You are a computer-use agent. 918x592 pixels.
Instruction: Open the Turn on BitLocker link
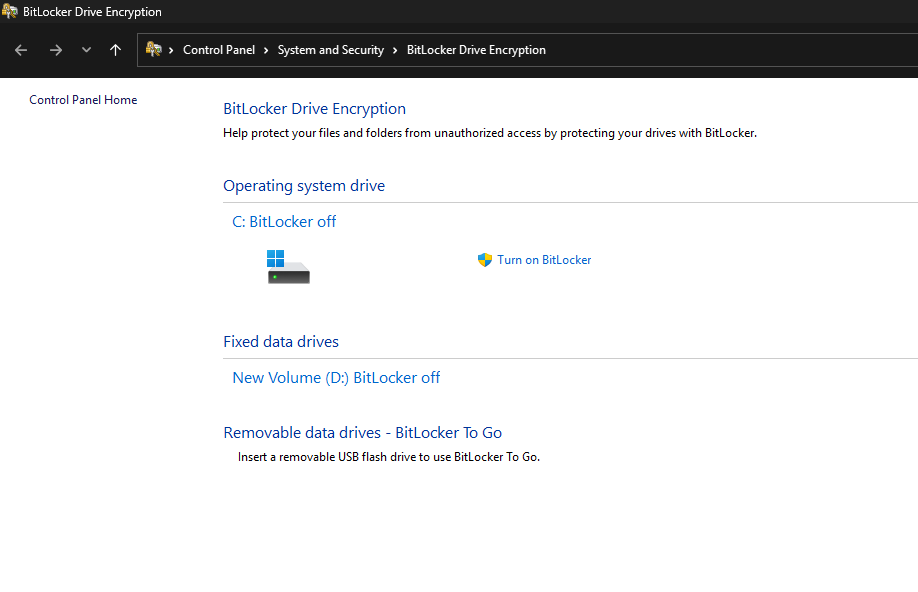click(544, 259)
